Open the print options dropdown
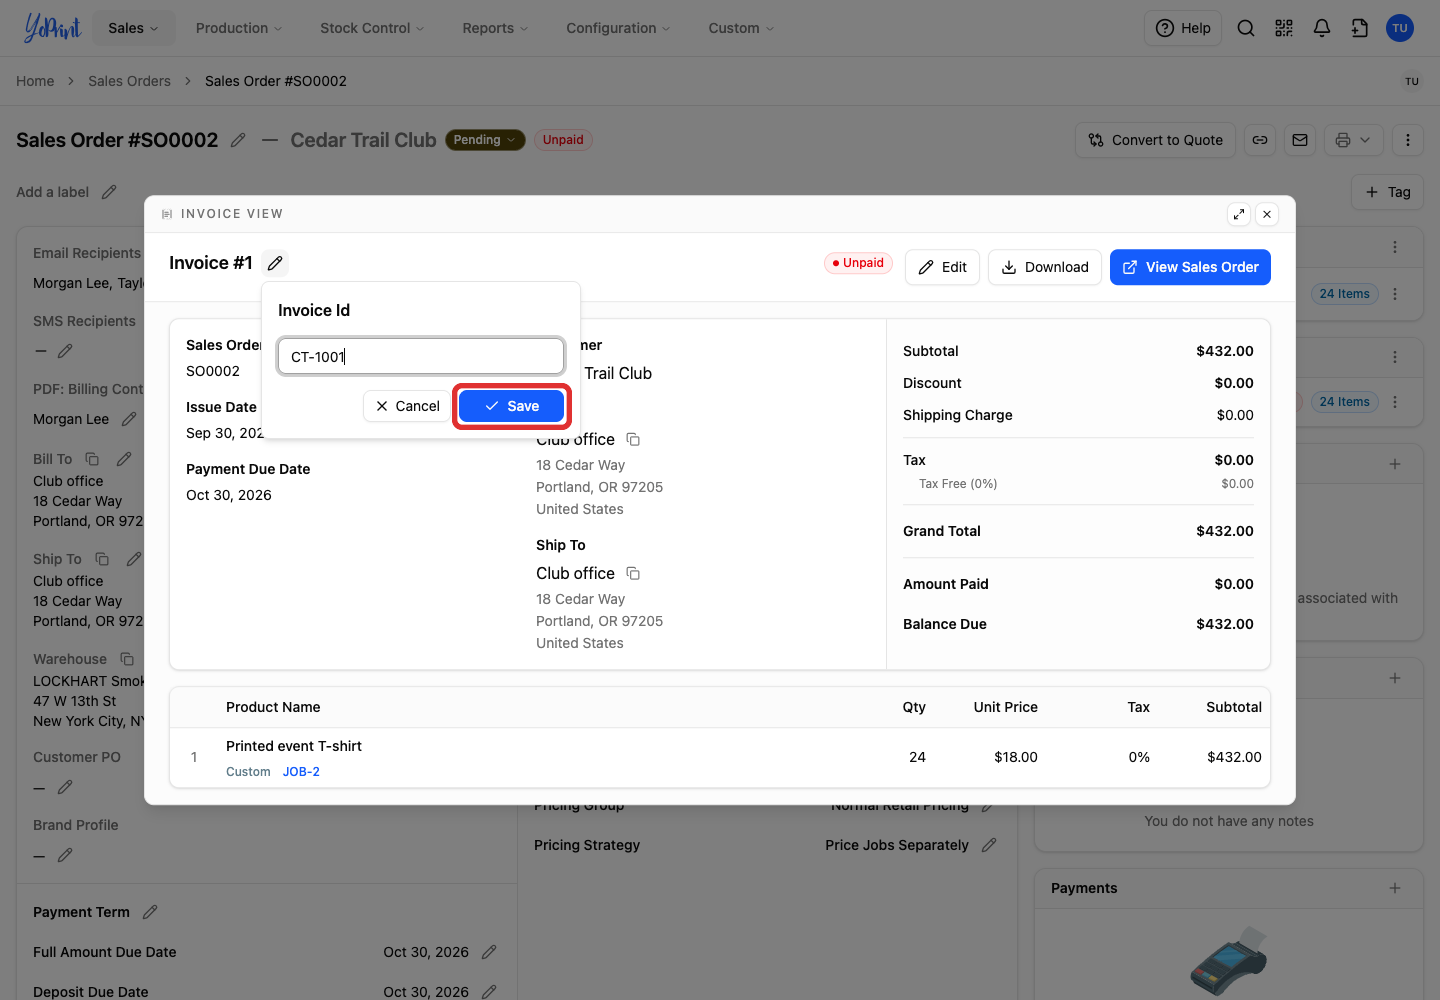 (x=1354, y=140)
